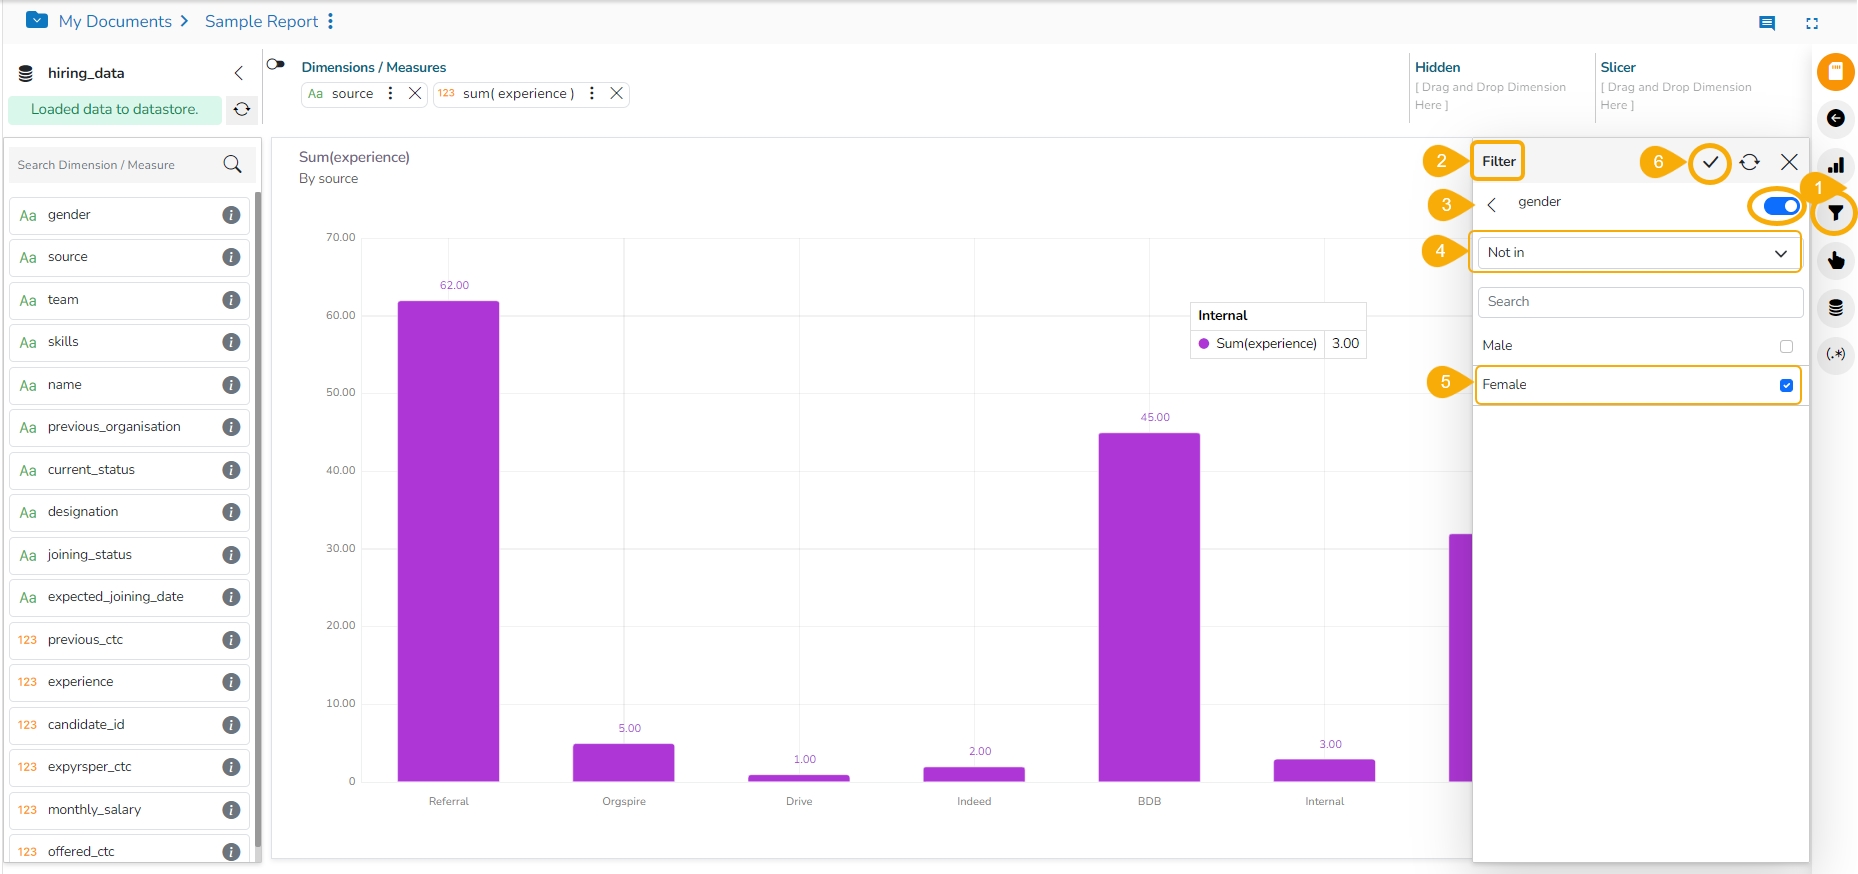
Task: Reset filter using the refresh icon
Action: click(x=1749, y=162)
